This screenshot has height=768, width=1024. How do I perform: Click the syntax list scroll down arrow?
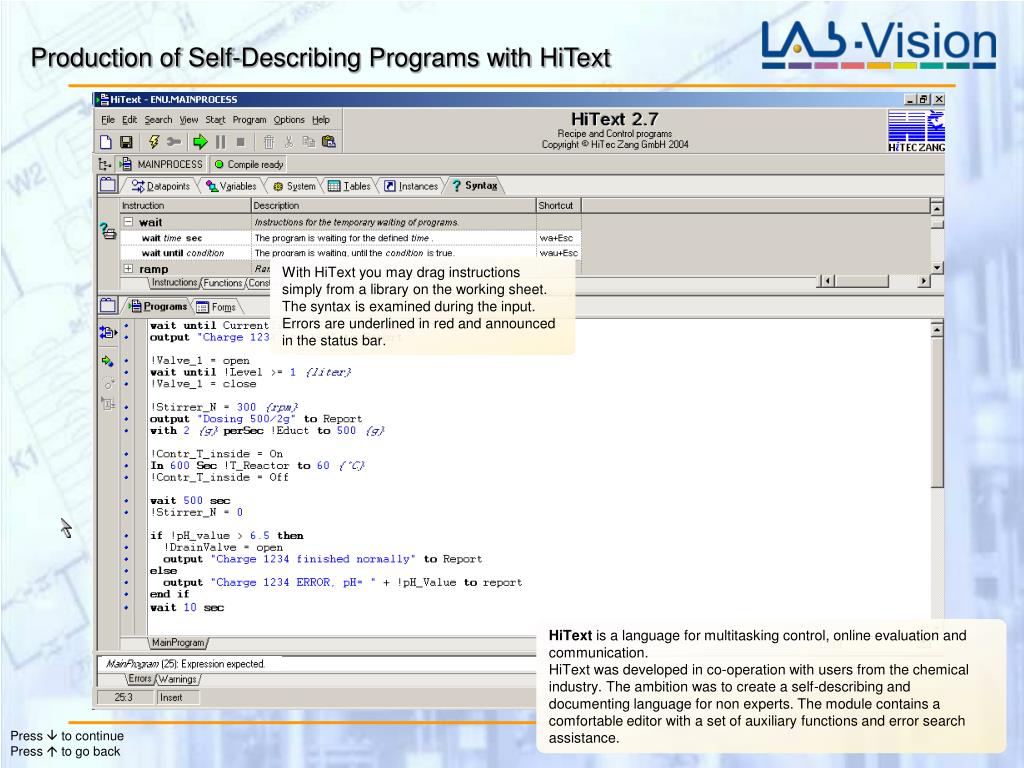(937, 267)
